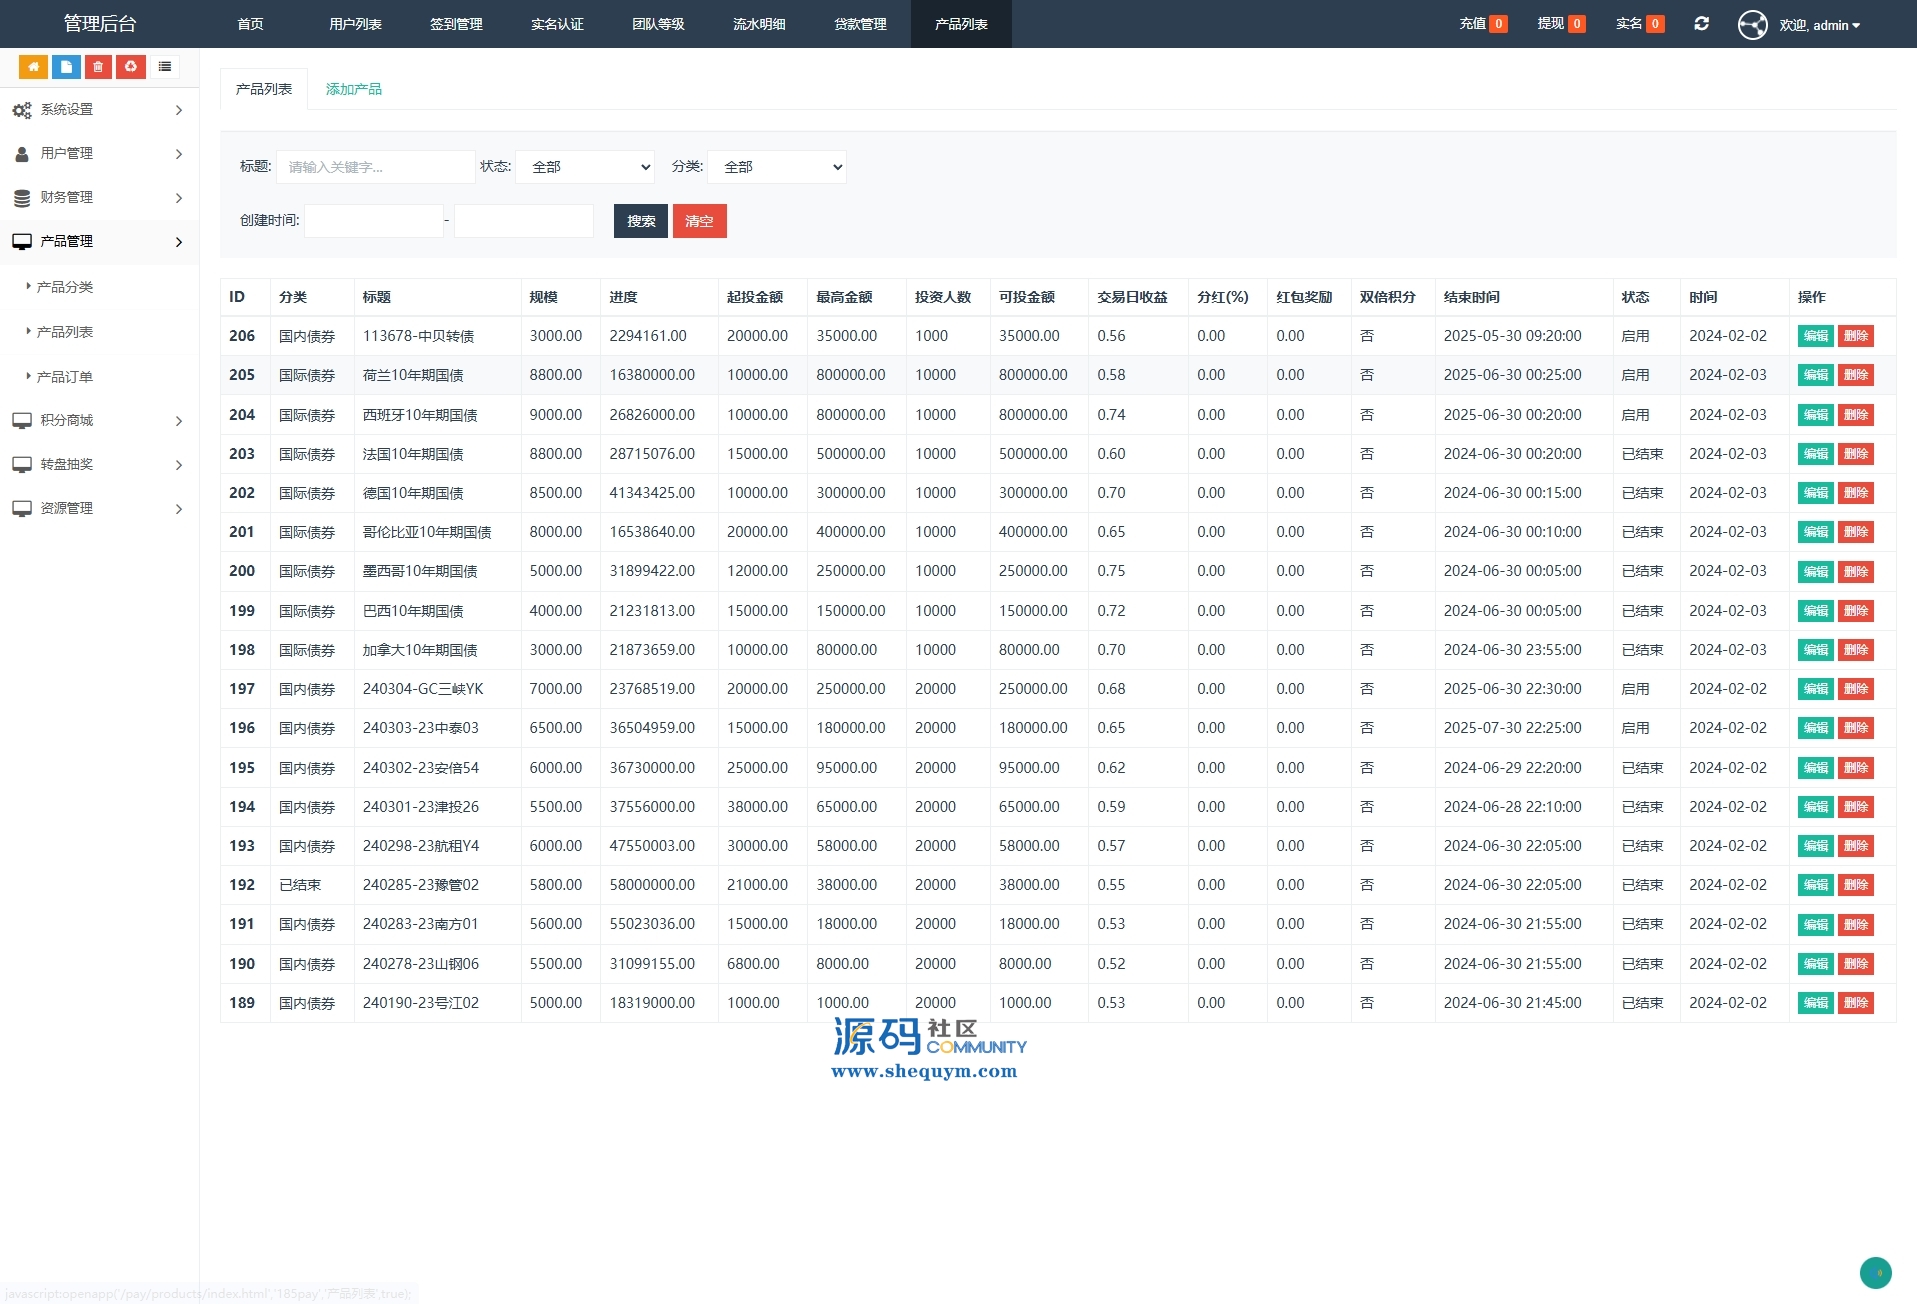Open the 分类 category dropdown
Image resolution: width=1917 pixels, height=1304 pixels.
click(x=777, y=167)
